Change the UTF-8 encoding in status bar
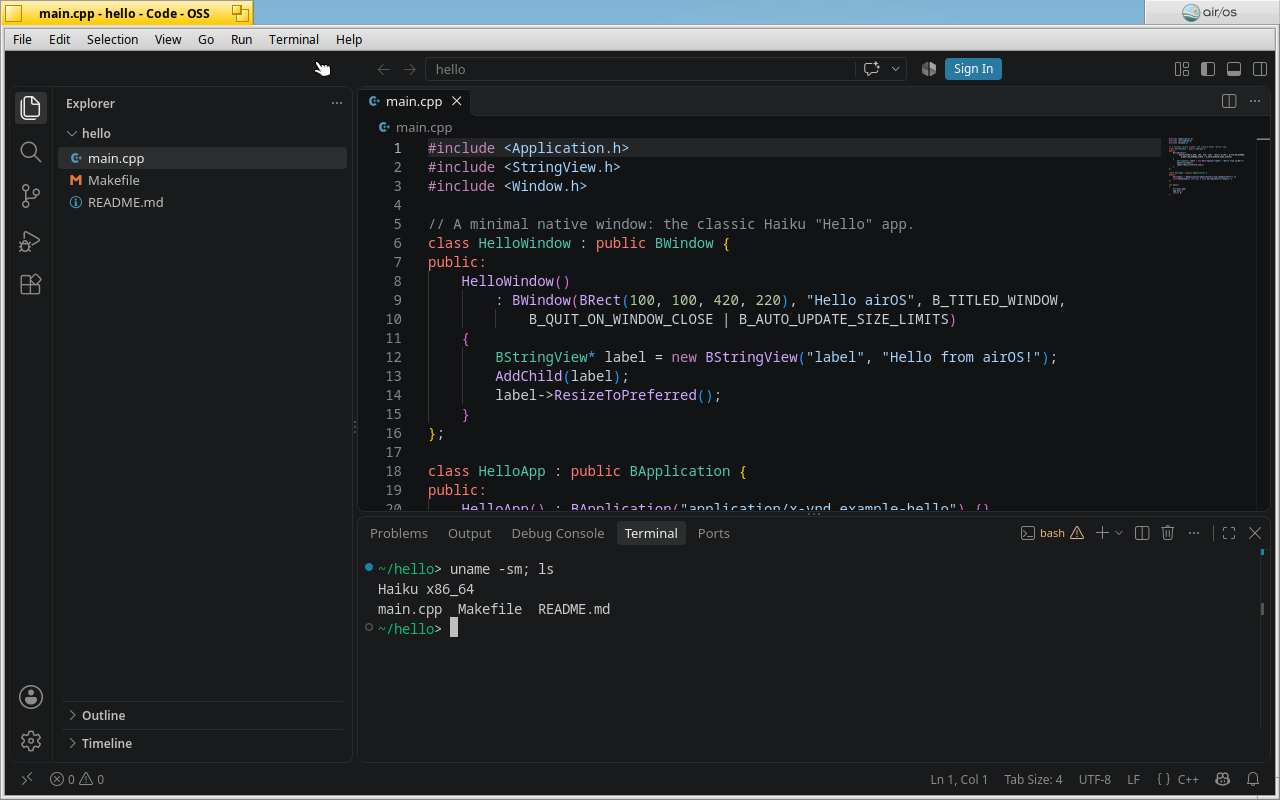 1095,779
